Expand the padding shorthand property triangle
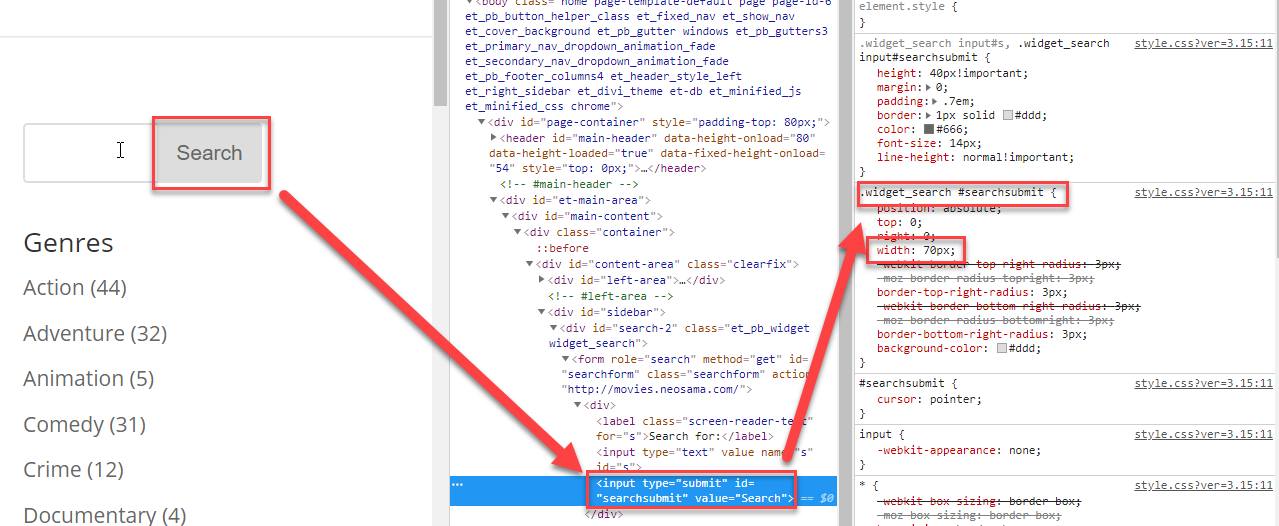 click(x=934, y=101)
